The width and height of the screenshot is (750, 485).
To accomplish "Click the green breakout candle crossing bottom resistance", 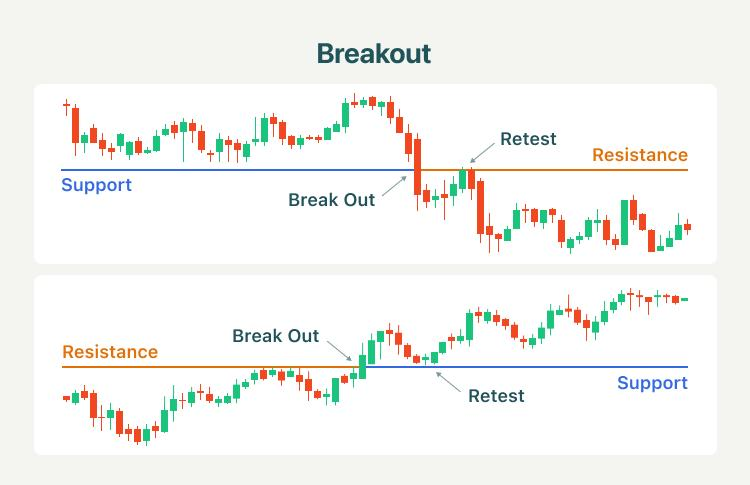I will click(x=363, y=367).
